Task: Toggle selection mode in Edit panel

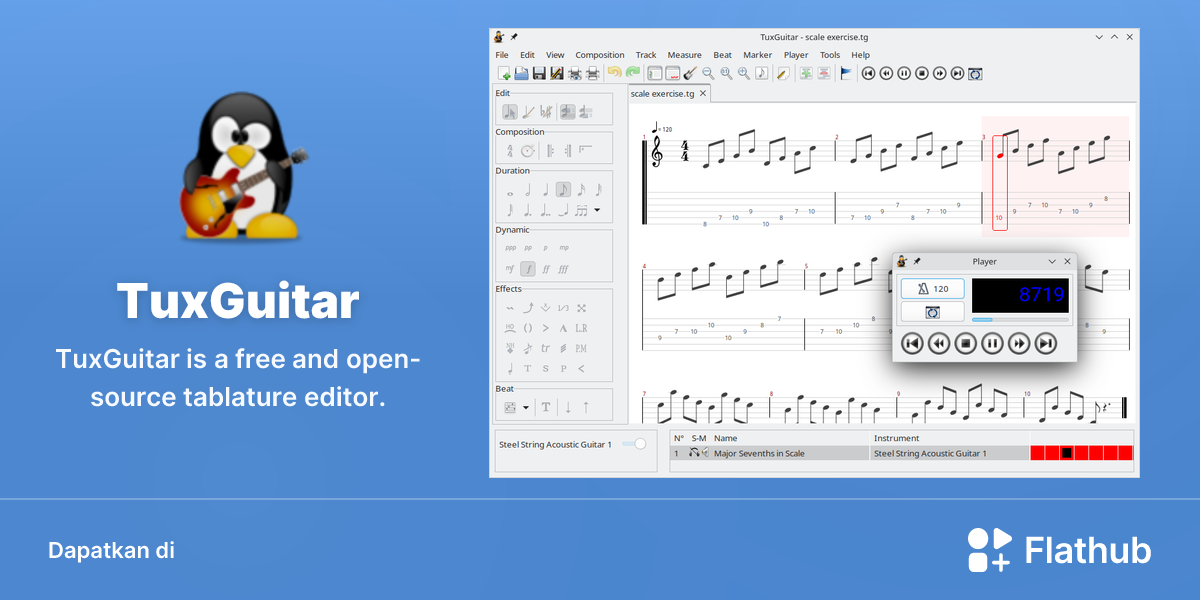Action: coord(510,112)
